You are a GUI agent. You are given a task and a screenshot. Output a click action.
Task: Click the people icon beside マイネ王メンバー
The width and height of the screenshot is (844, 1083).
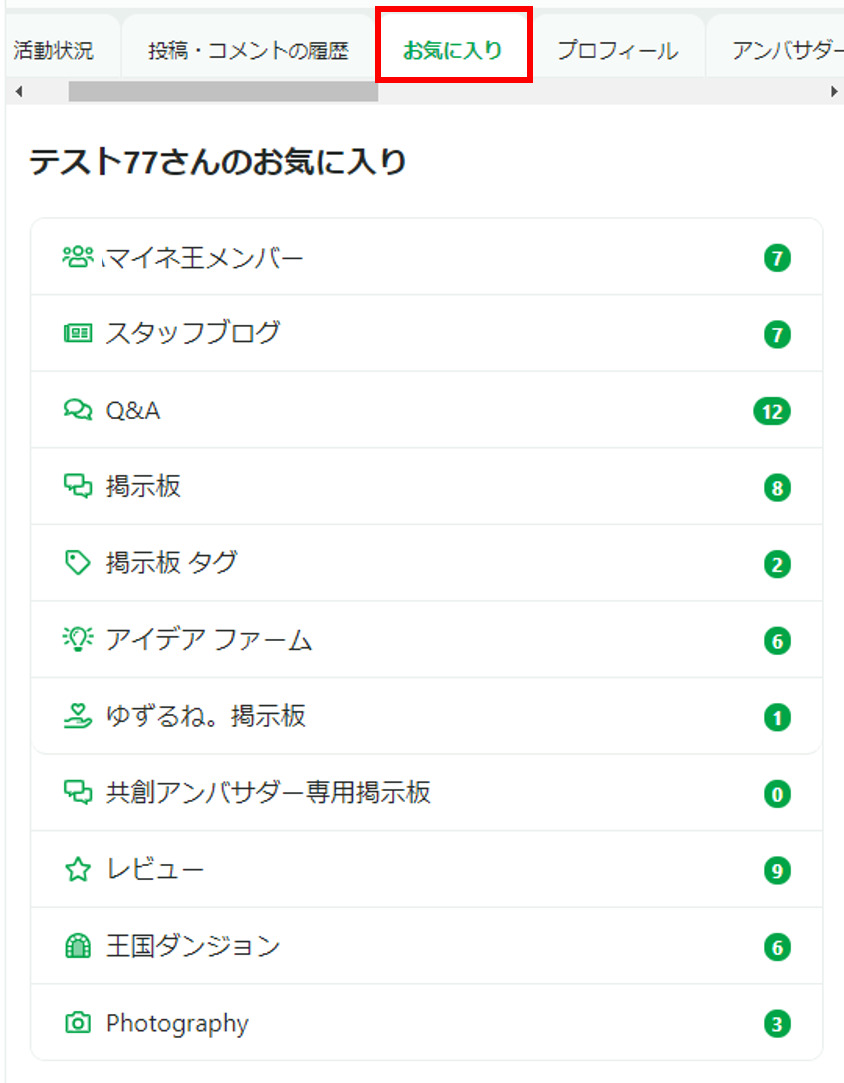(77, 257)
